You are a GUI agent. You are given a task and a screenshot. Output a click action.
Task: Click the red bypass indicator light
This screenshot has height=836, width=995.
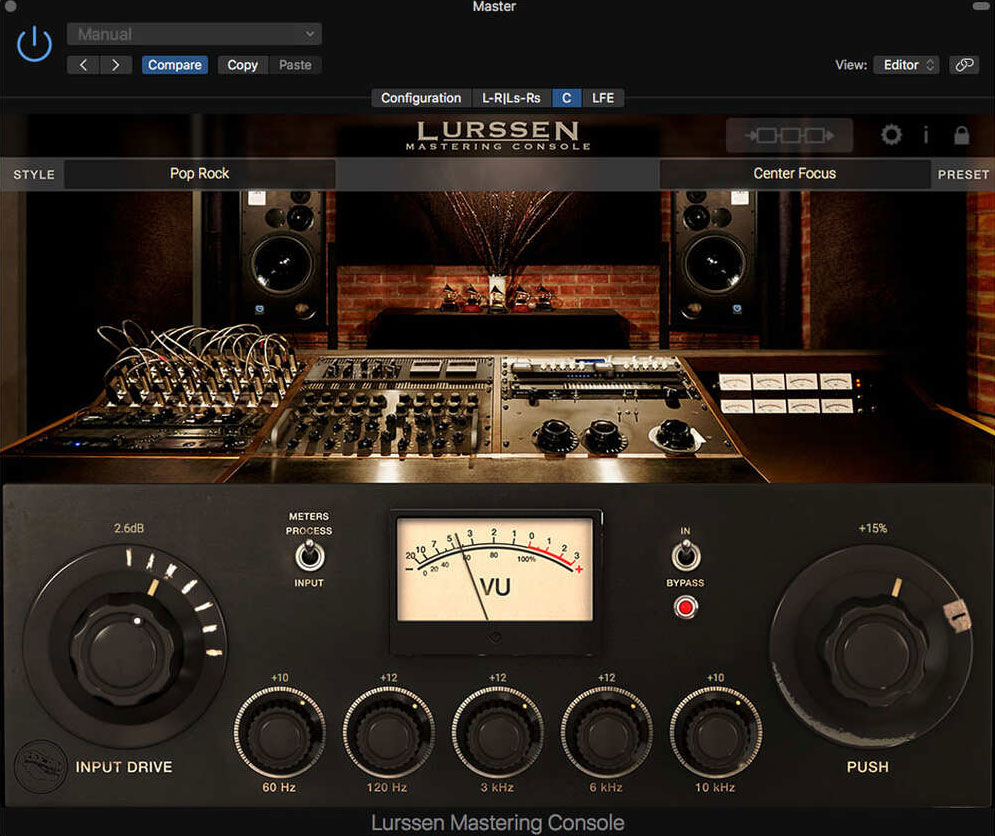pyautogui.click(x=685, y=607)
